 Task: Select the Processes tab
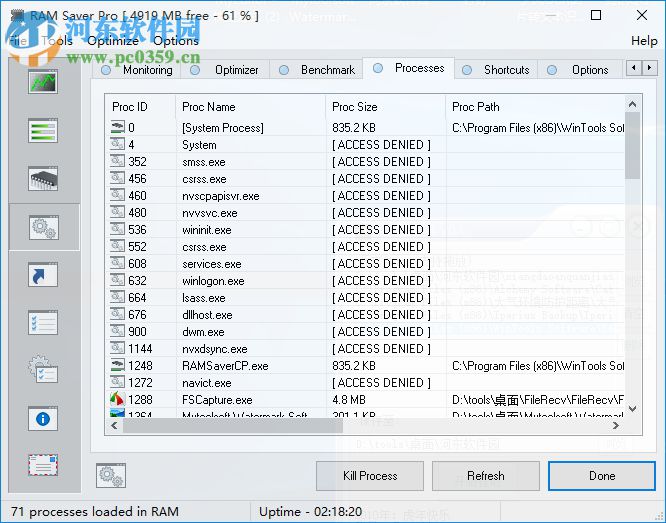tap(408, 68)
